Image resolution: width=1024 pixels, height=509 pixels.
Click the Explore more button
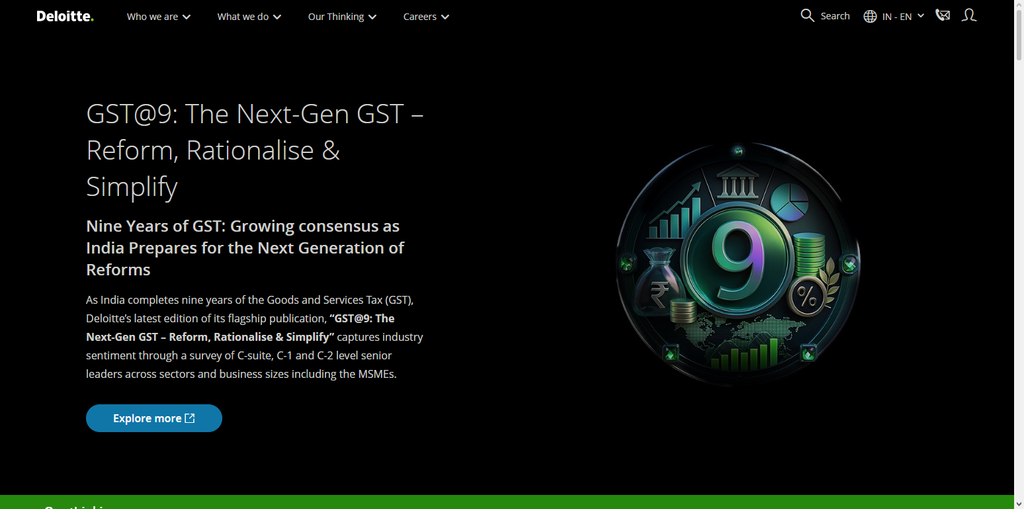(x=154, y=418)
